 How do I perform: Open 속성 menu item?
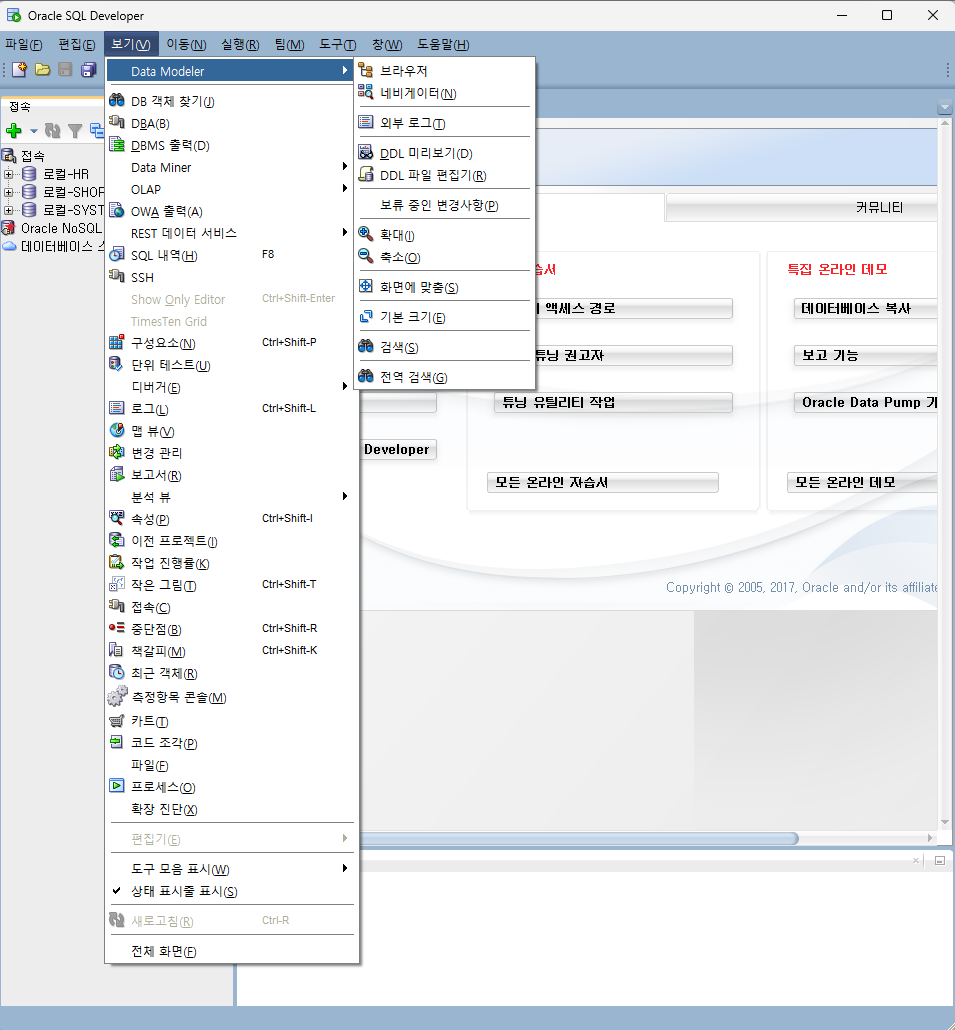click(x=232, y=519)
